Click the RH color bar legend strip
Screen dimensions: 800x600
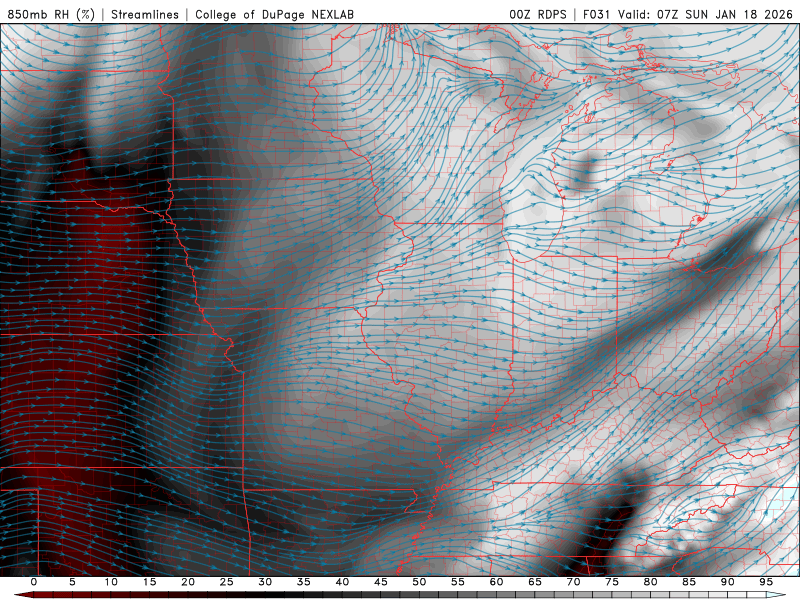[x=400, y=595]
